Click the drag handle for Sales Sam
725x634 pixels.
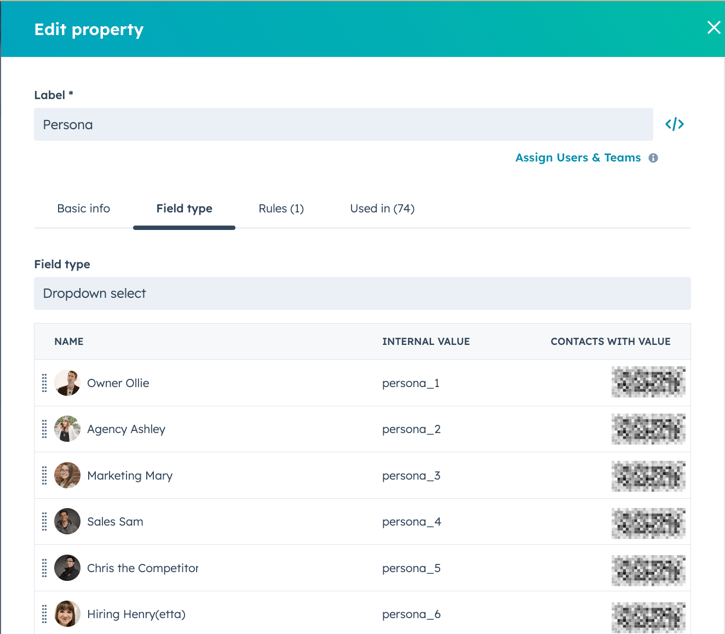pyautogui.click(x=44, y=522)
